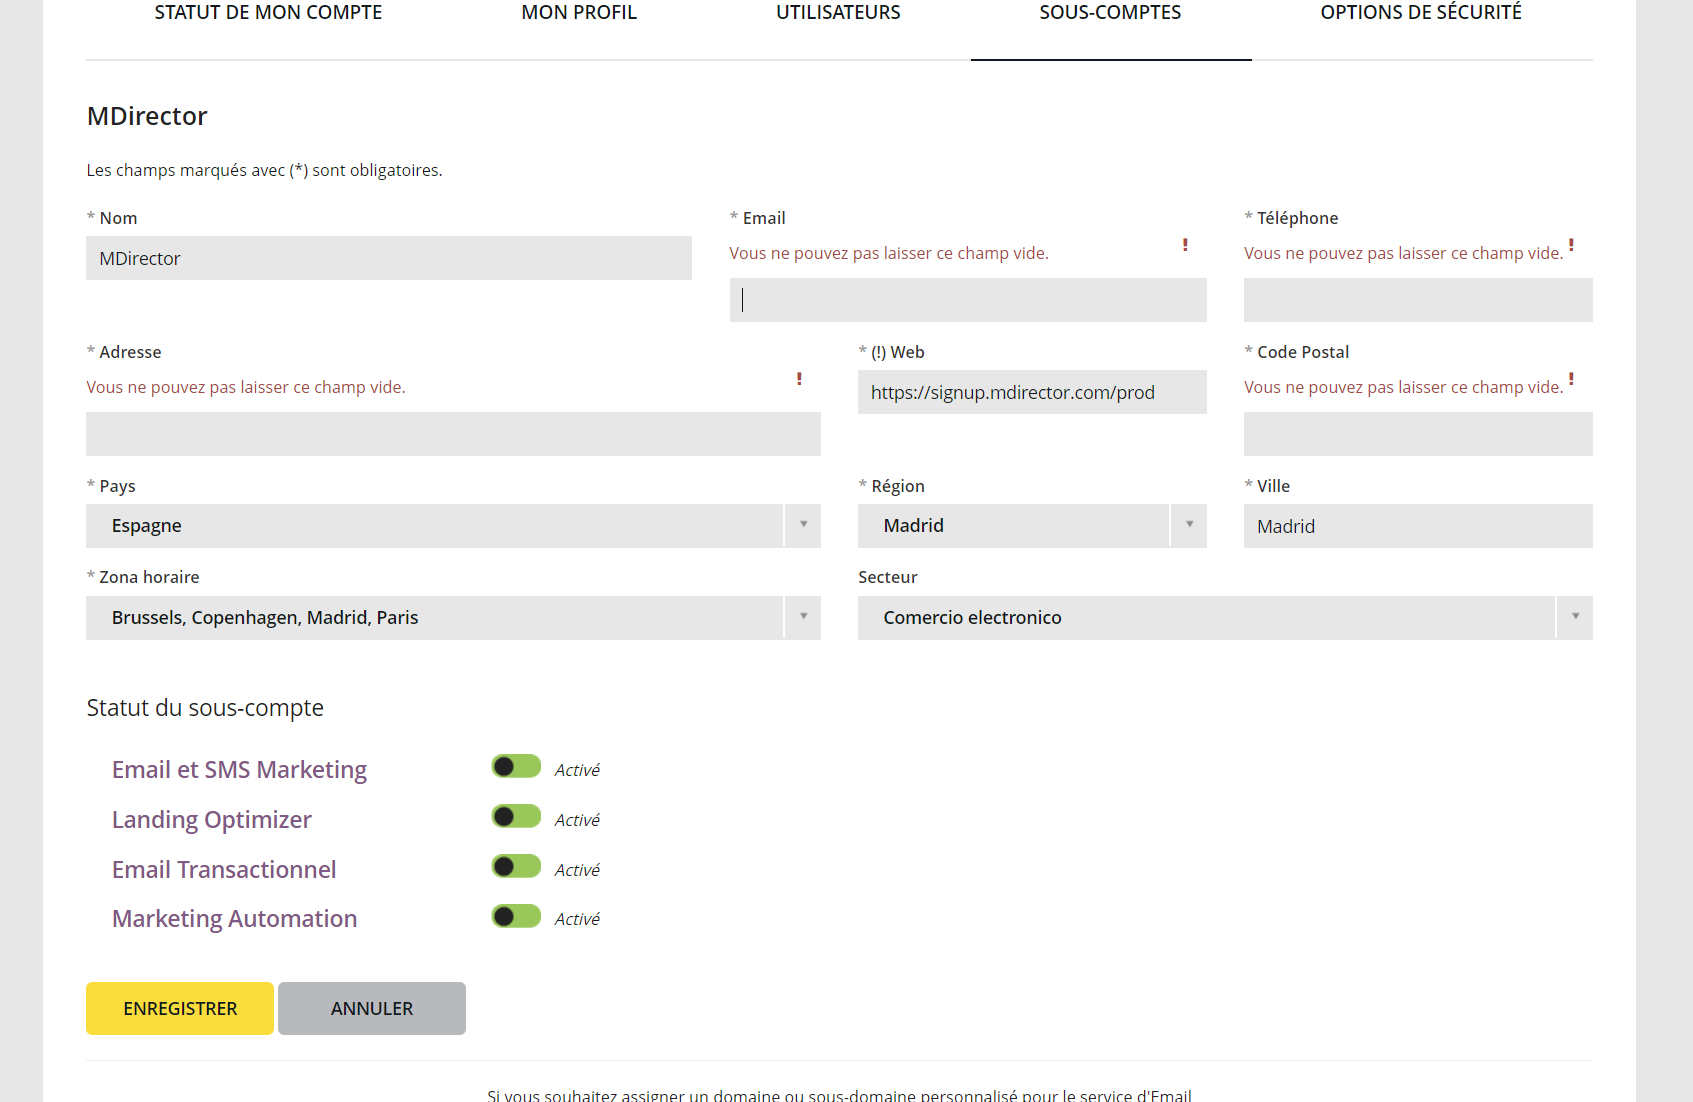Image resolution: width=1693 pixels, height=1102 pixels.
Task: Toggle the Email et SMS Marketing switch
Action: coord(516,767)
